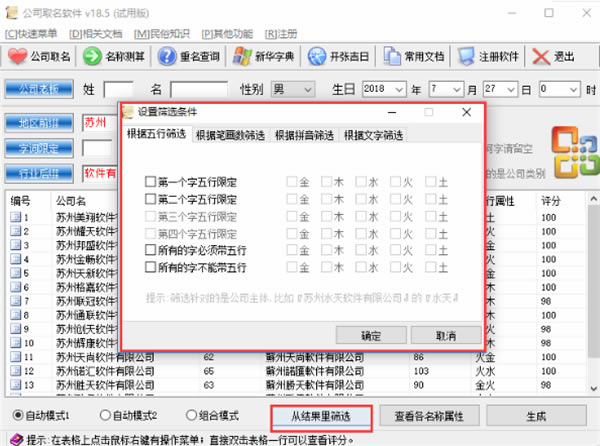
Task: Open the [D]相关文档 menu
Action: 96,34
